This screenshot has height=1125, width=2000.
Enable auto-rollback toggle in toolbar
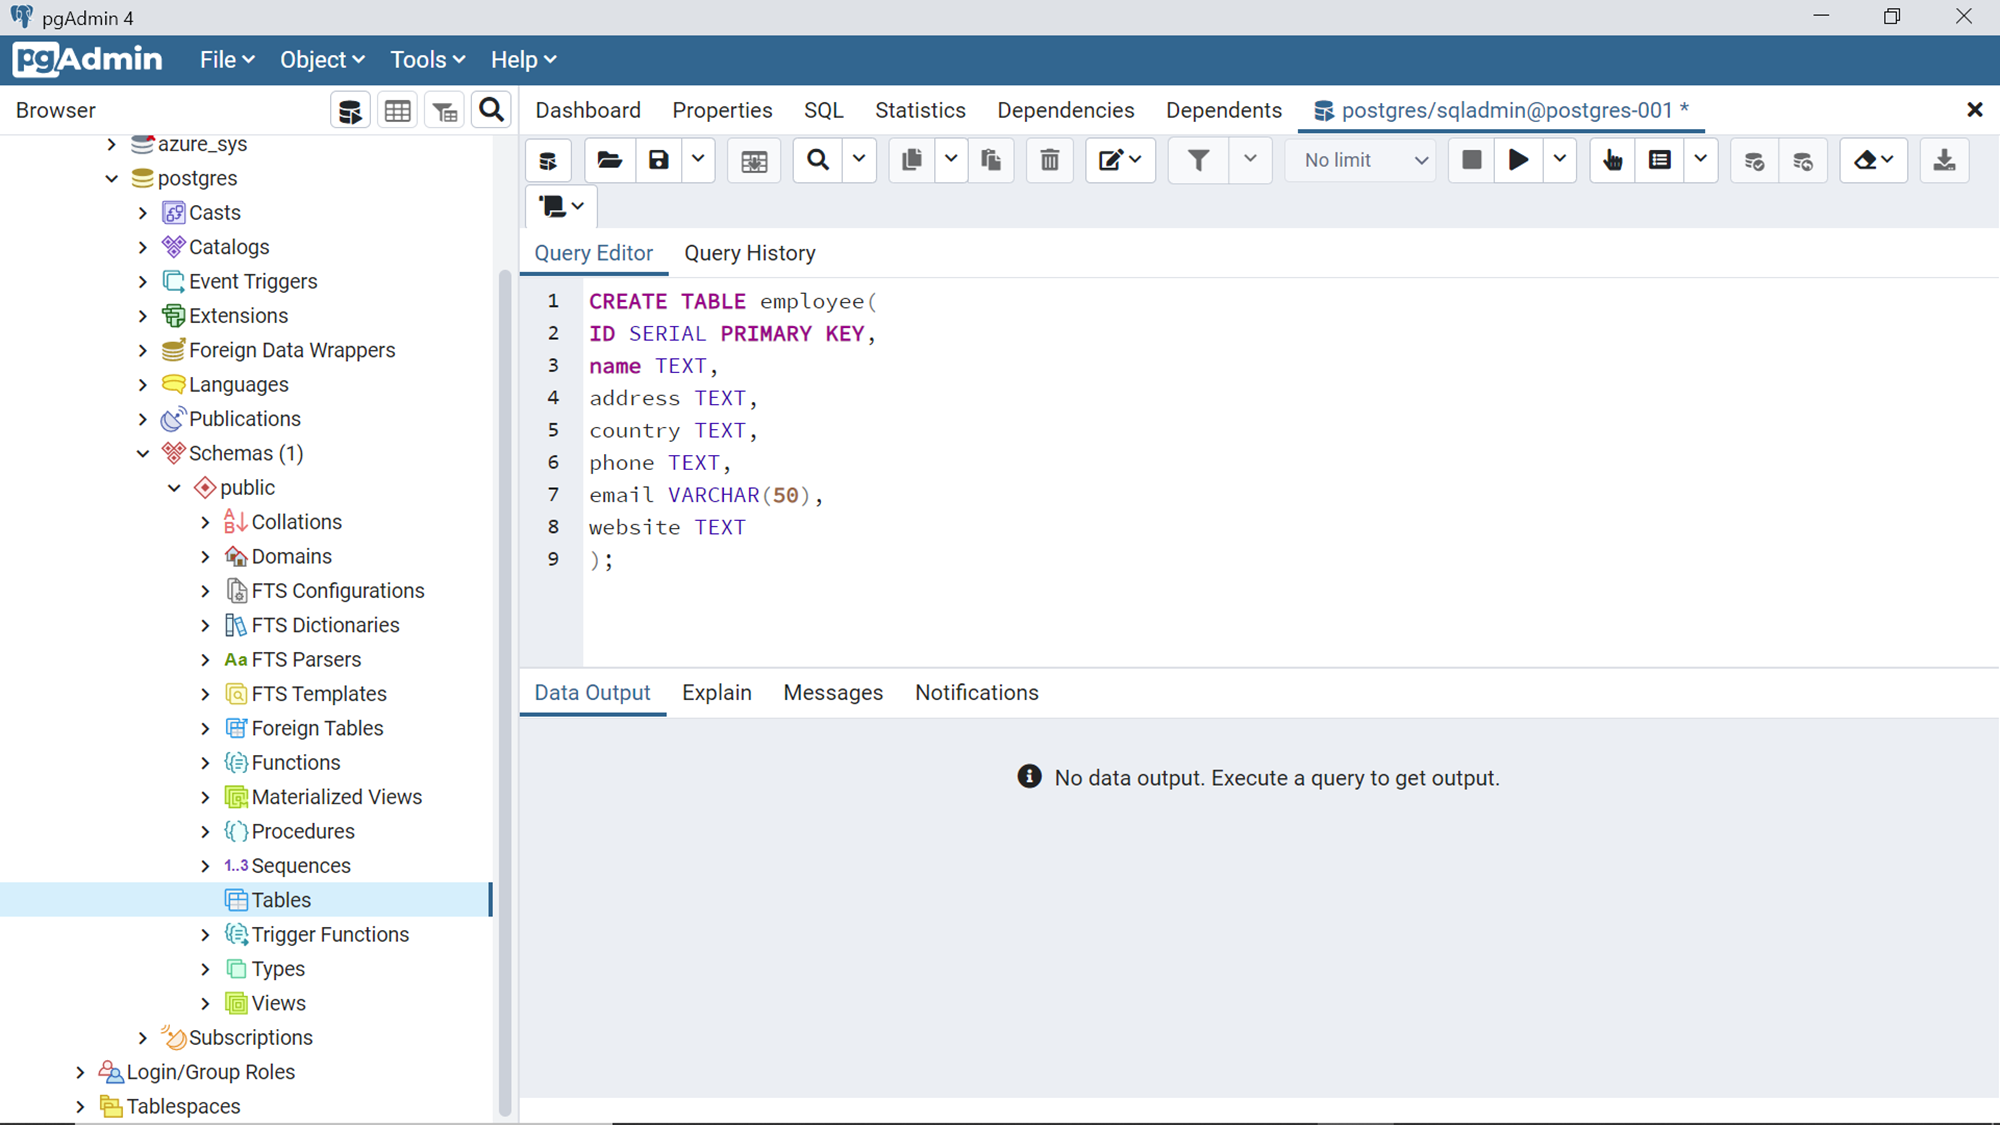click(x=1802, y=159)
